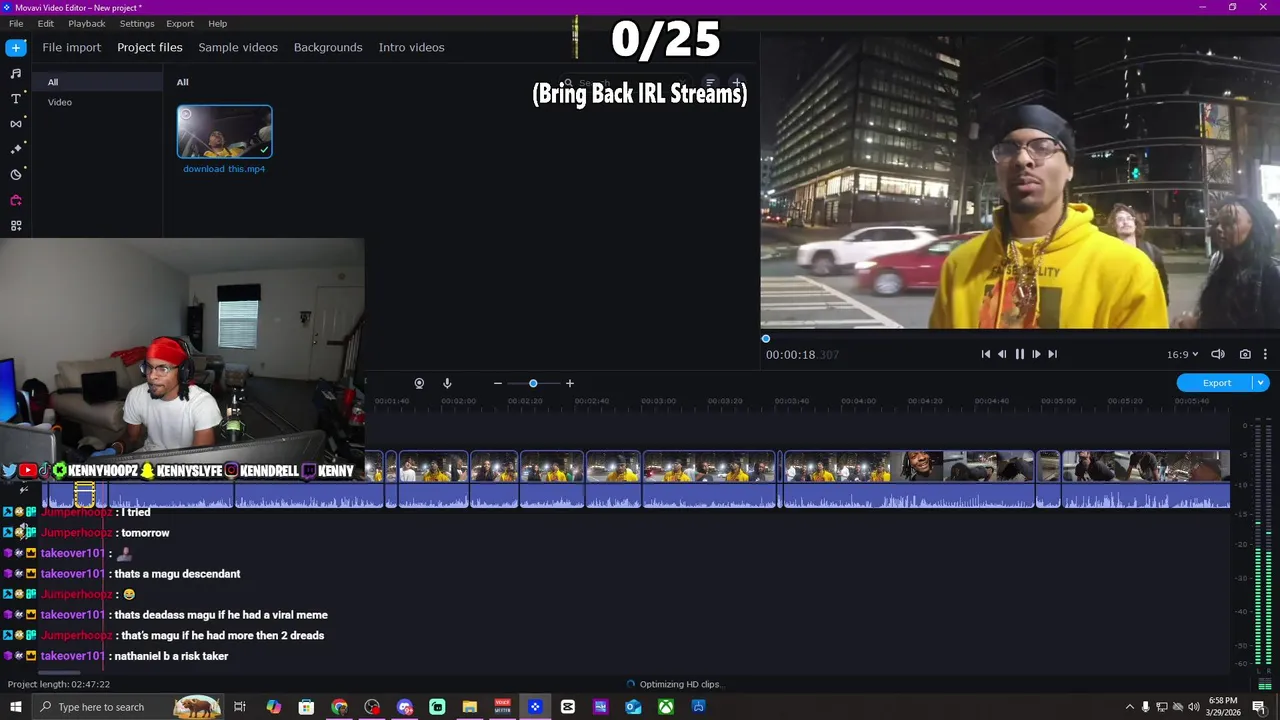Viewport: 1280px width, 720px height.
Task: Adjust the timeline zoom slider handle
Action: click(x=533, y=383)
